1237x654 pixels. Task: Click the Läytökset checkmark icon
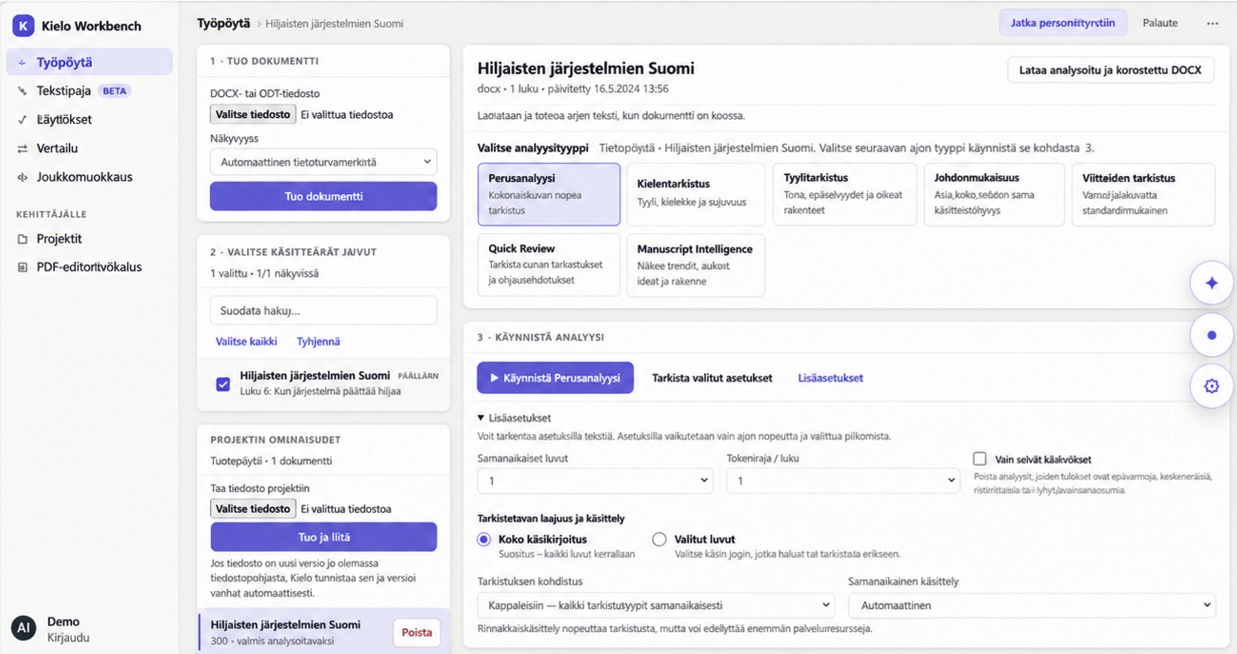pos(23,120)
